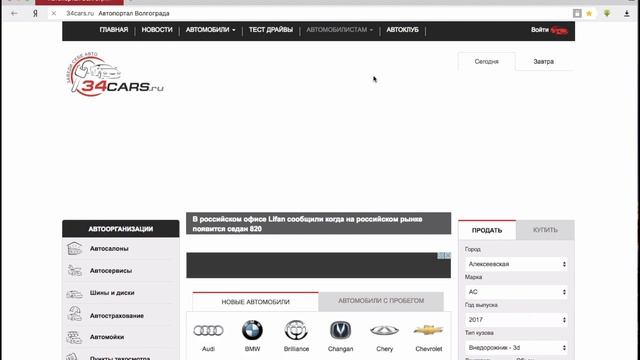The width and height of the screenshot is (640, 360).
Task: Select the BMW brand logo
Action: click(x=252, y=330)
